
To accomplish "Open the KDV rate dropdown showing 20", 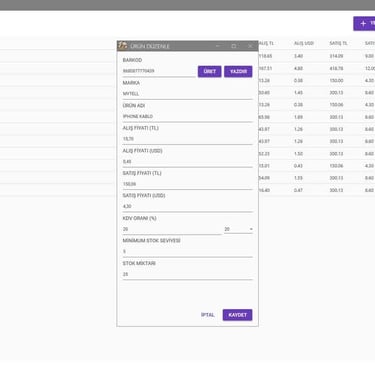I will 238,229.
